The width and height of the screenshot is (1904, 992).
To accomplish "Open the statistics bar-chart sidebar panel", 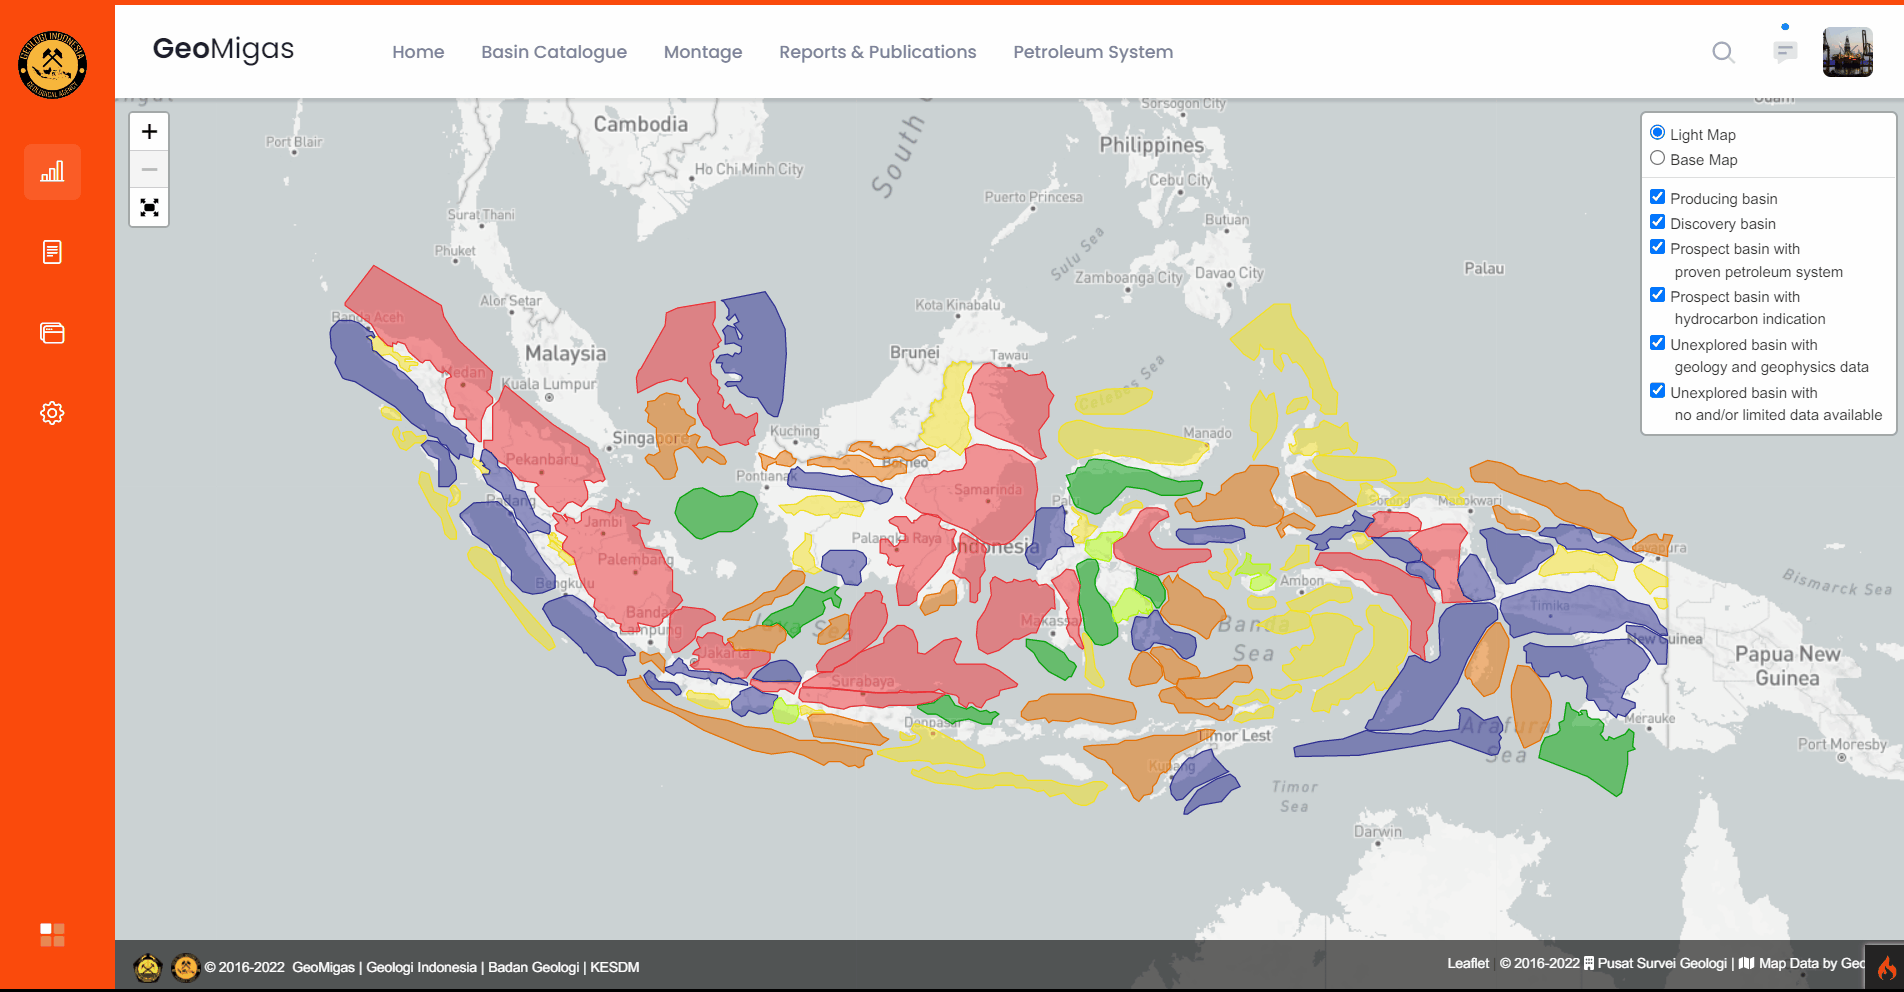I will click(x=52, y=172).
